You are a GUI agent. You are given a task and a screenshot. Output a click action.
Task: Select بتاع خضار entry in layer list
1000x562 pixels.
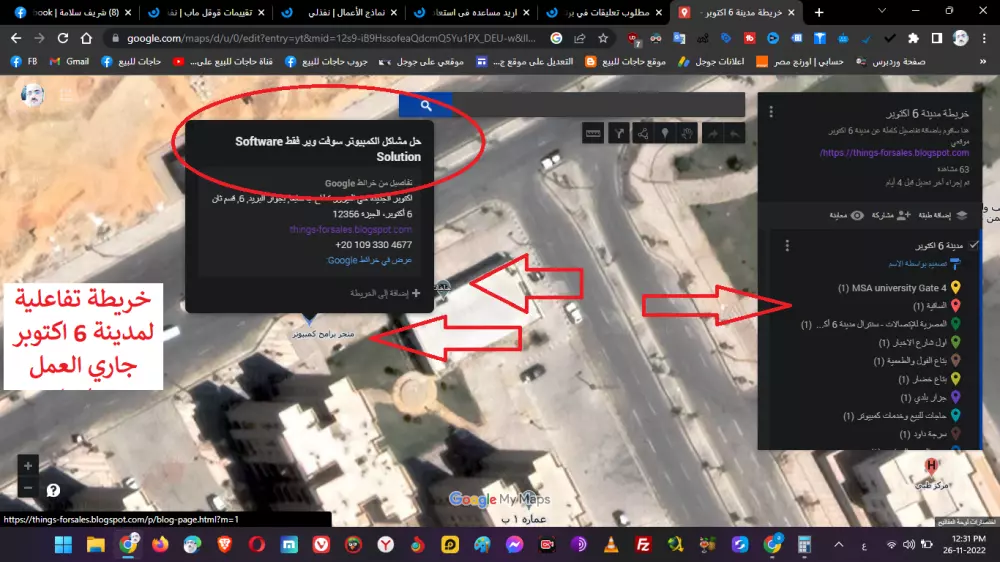[x=923, y=380]
